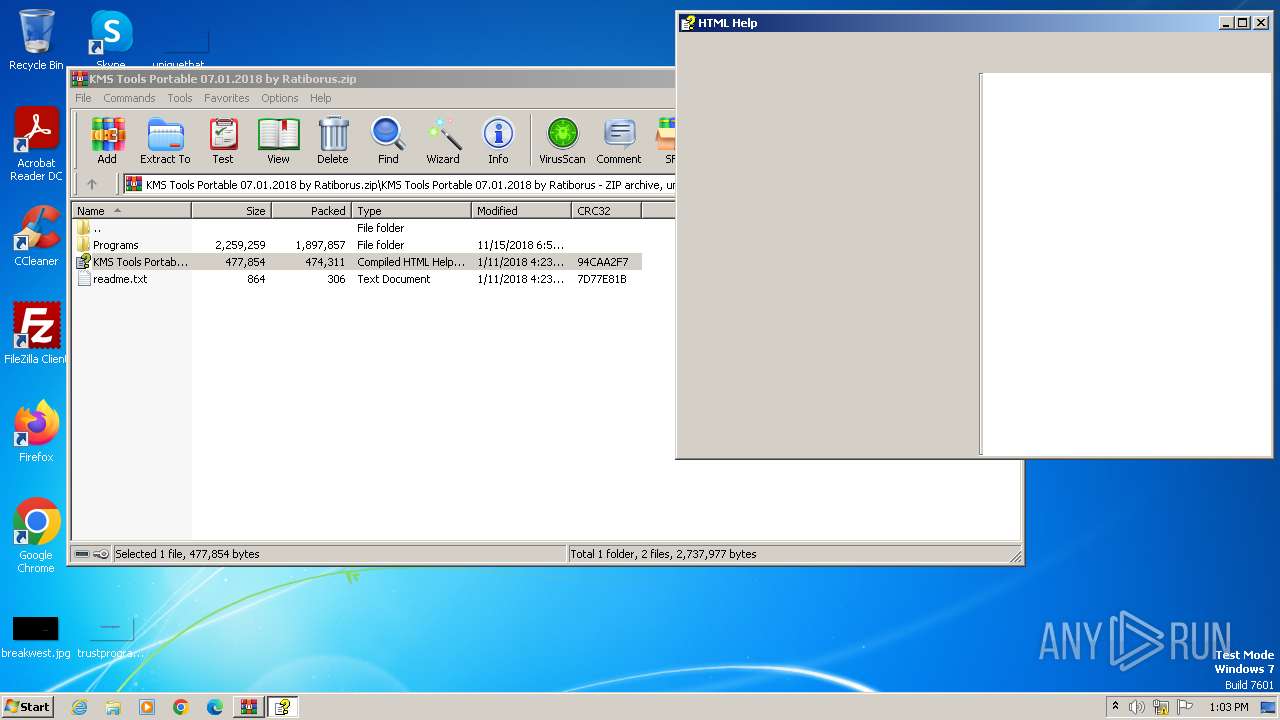Click the archive path address field
The height and width of the screenshot is (720, 1280).
tap(400, 184)
